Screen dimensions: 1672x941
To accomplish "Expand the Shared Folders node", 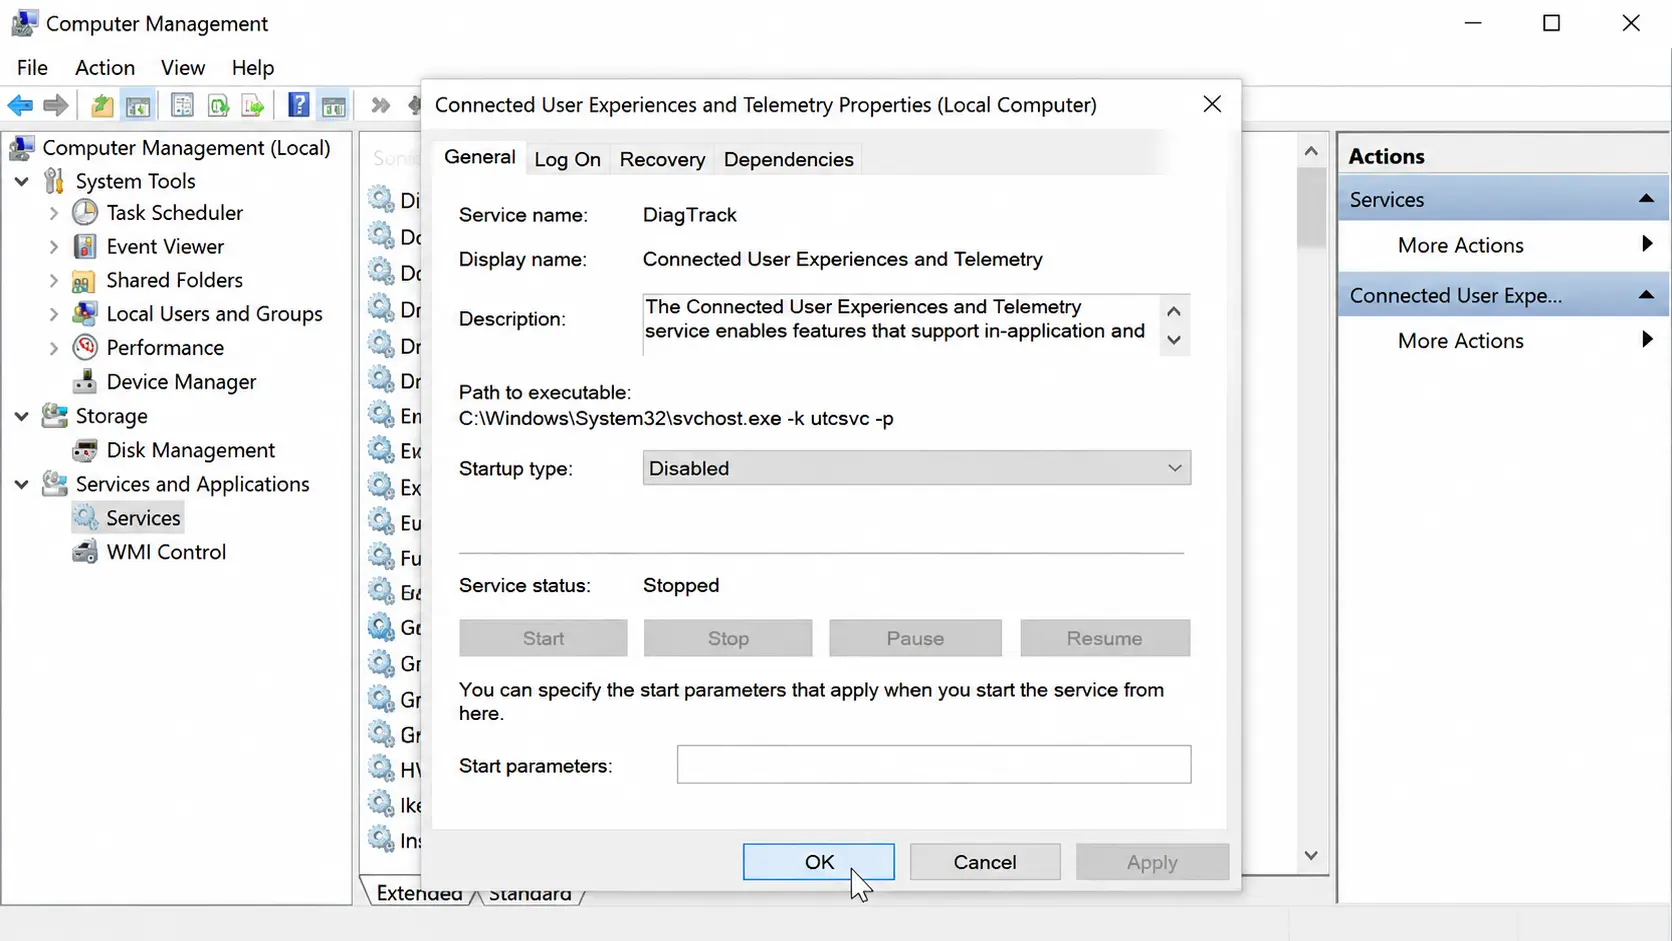I will [54, 281].
